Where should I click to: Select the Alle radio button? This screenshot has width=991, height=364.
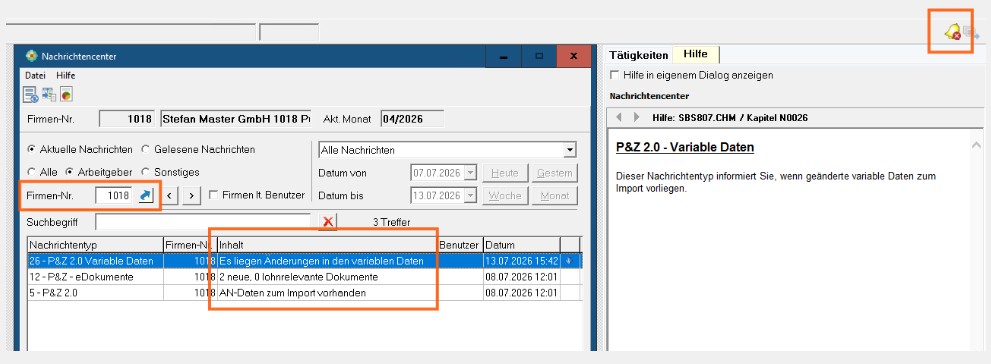point(31,172)
